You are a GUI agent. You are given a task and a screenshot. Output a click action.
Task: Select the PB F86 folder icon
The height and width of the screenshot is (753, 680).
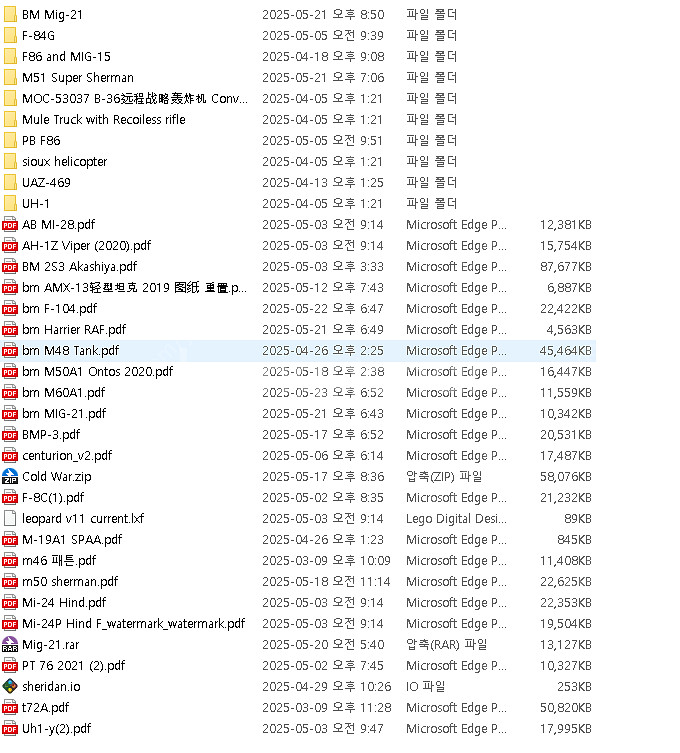(x=10, y=140)
